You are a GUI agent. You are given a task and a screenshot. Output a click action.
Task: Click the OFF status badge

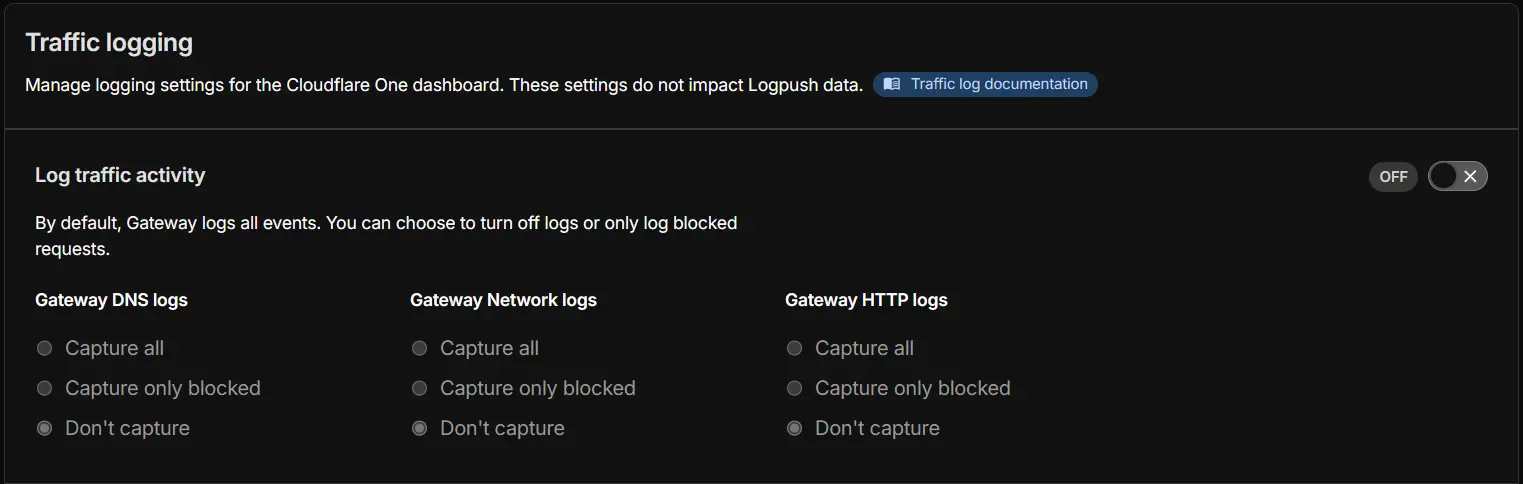point(1393,177)
